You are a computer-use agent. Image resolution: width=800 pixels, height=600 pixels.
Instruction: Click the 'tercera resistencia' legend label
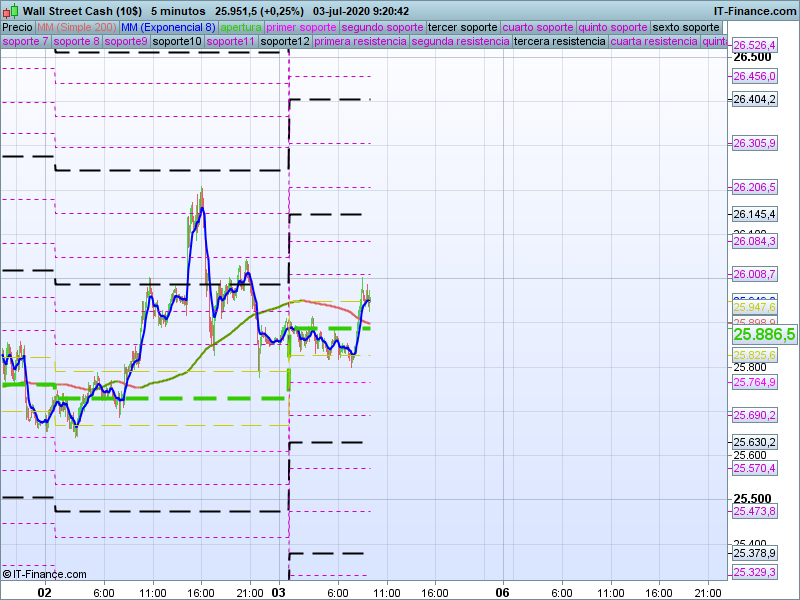click(x=558, y=42)
